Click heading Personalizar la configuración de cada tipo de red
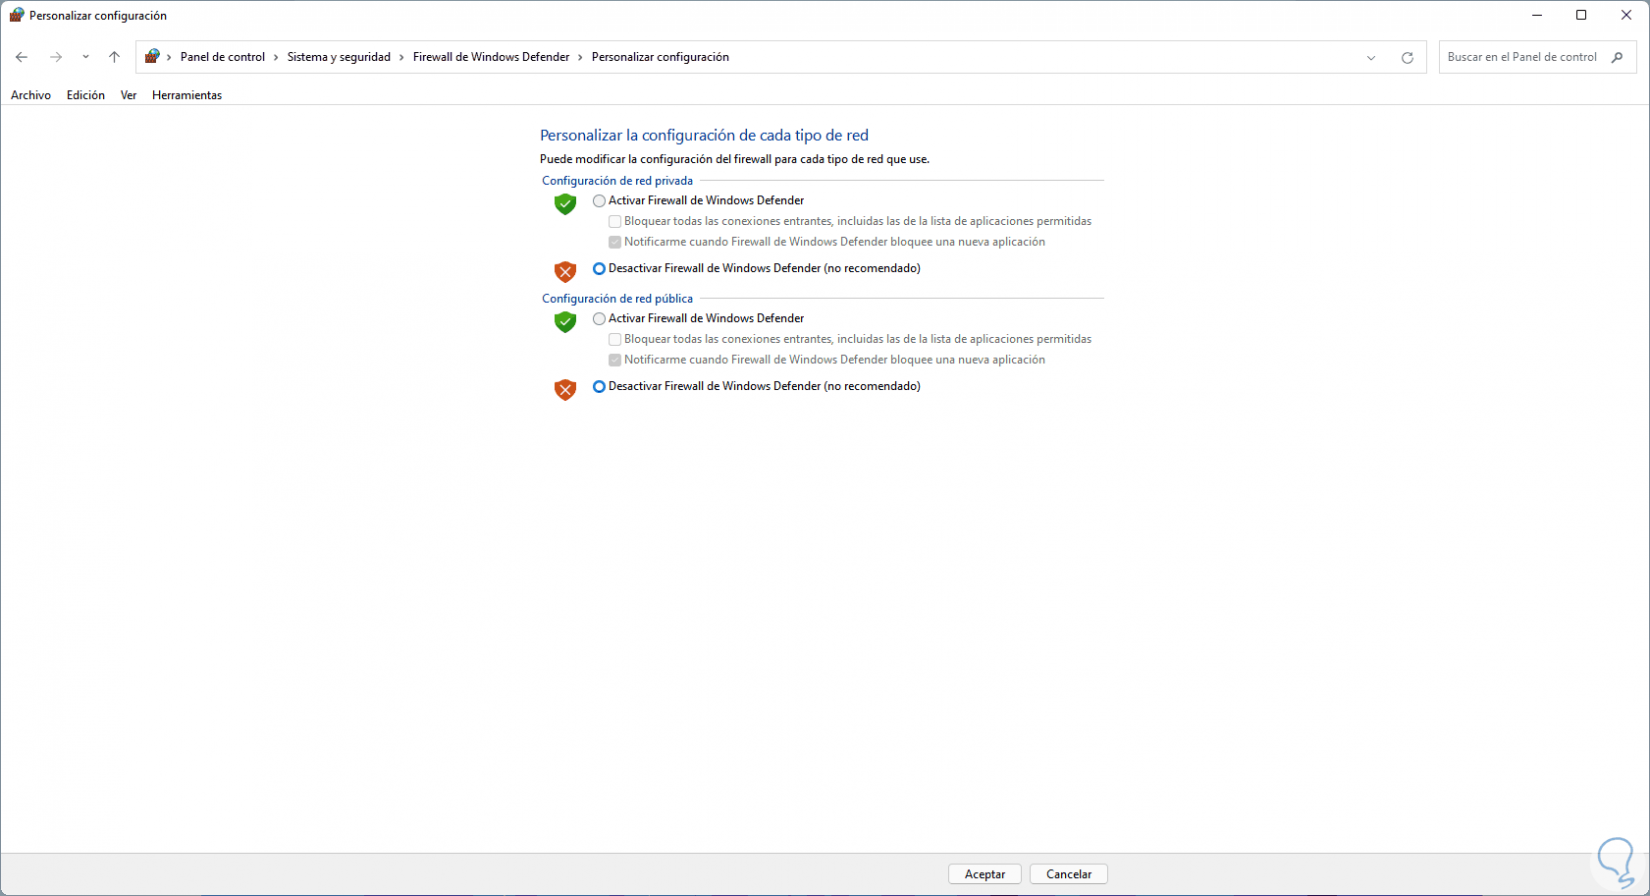This screenshot has width=1650, height=896. pos(704,135)
